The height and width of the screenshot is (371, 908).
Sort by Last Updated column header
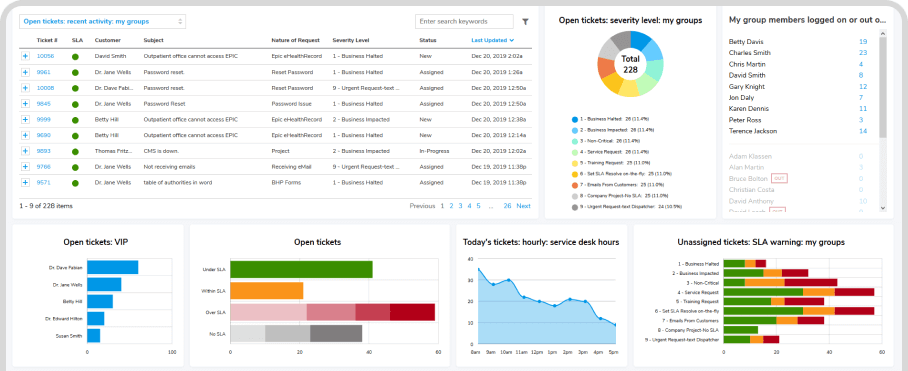pyautogui.click(x=493, y=41)
